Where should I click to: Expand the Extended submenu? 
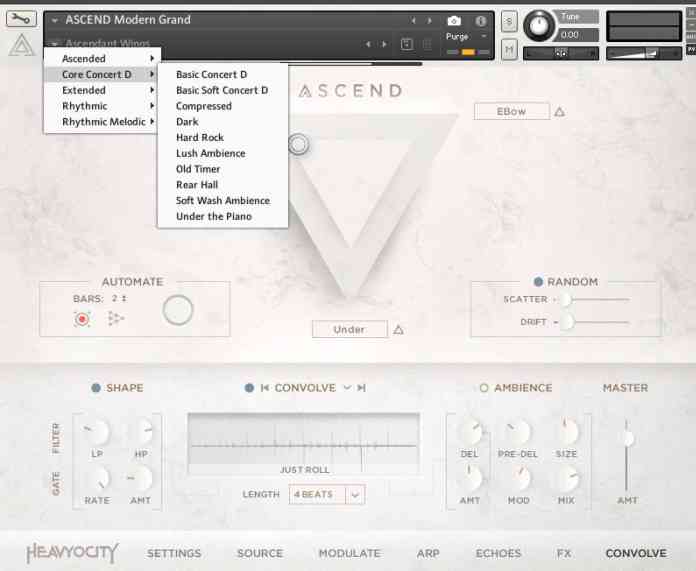(x=102, y=90)
